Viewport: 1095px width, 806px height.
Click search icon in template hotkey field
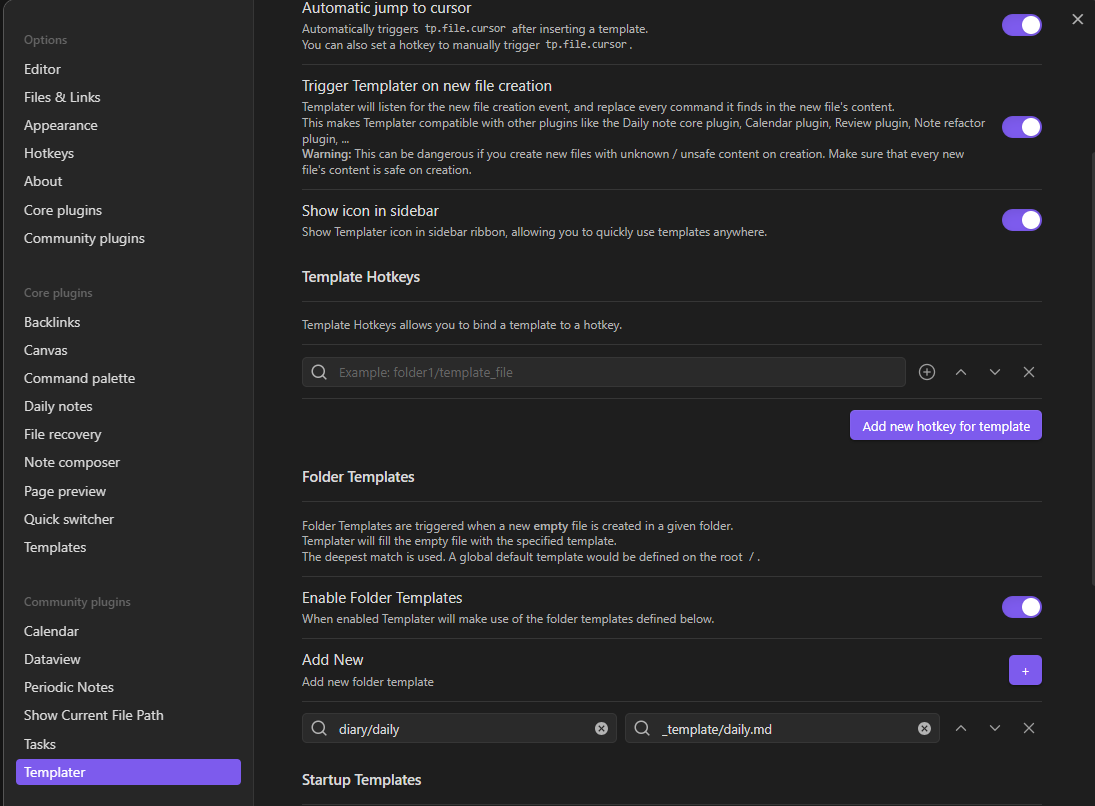[319, 372]
